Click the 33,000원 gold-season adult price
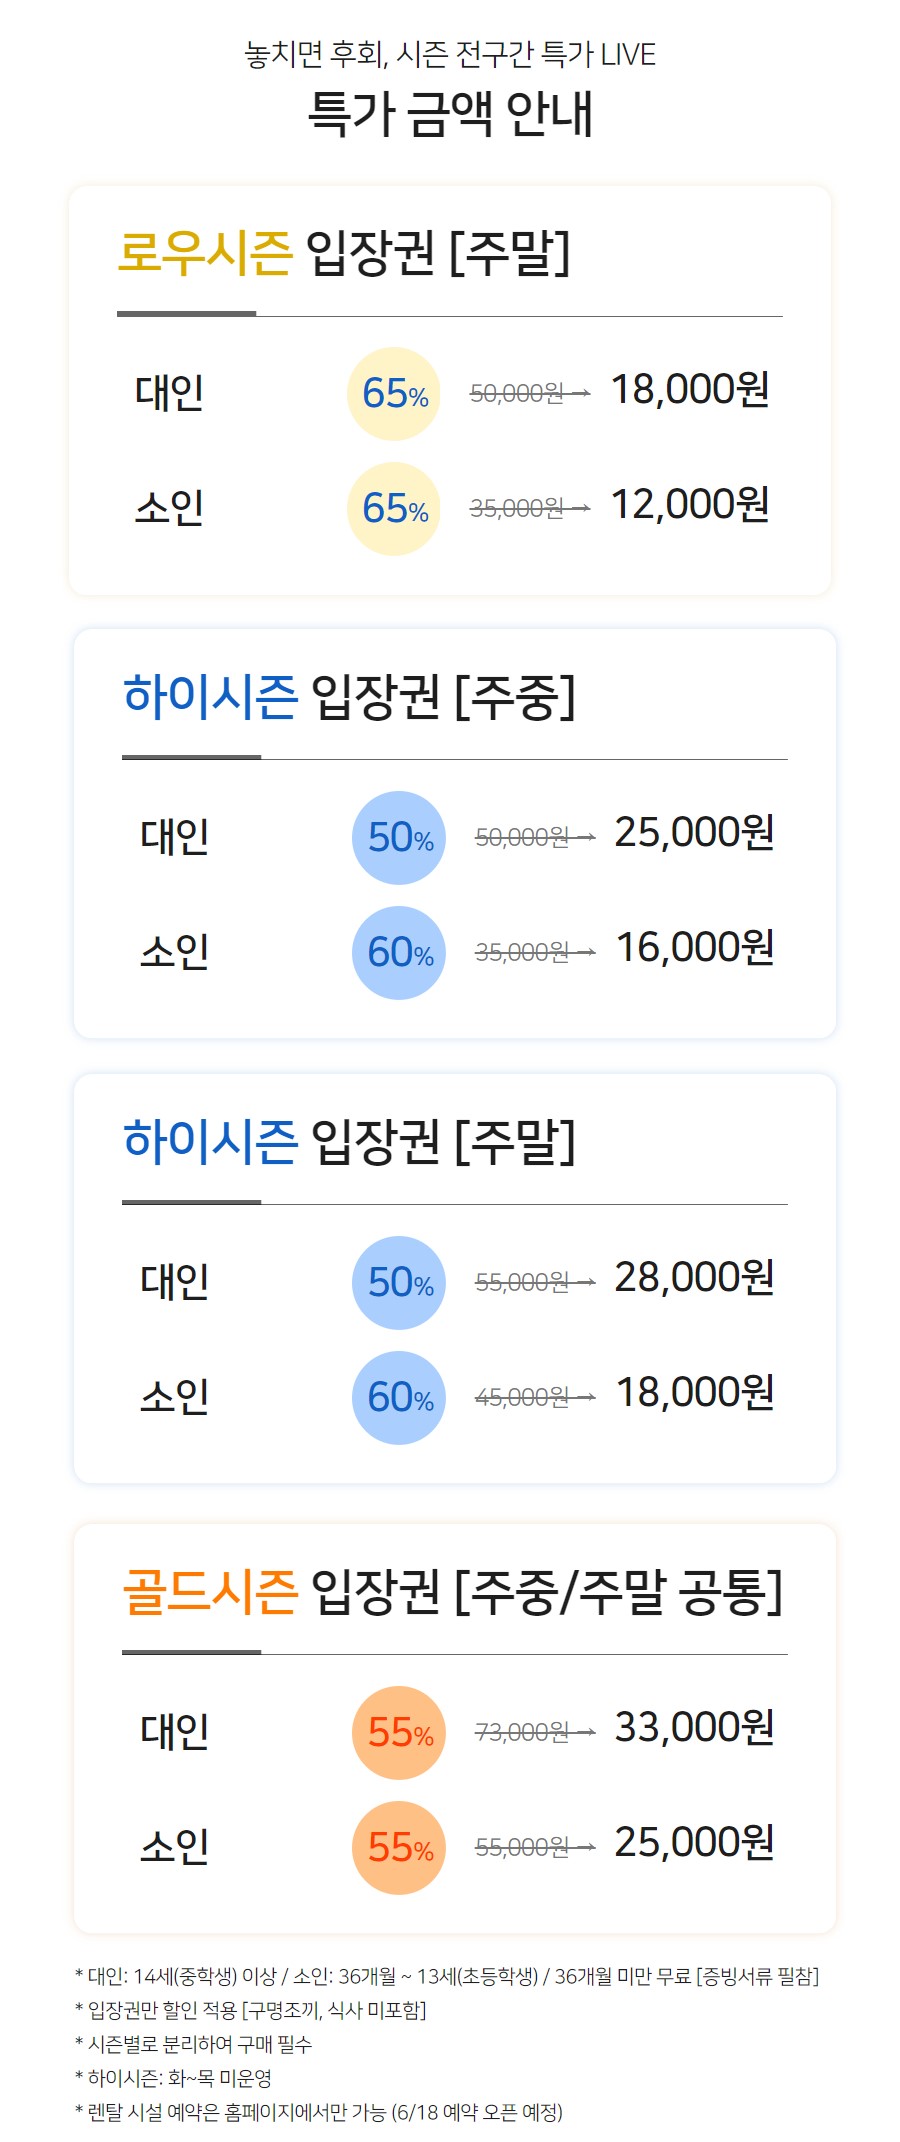Image resolution: width=900 pixels, height=2142 pixels. [695, 1728]
